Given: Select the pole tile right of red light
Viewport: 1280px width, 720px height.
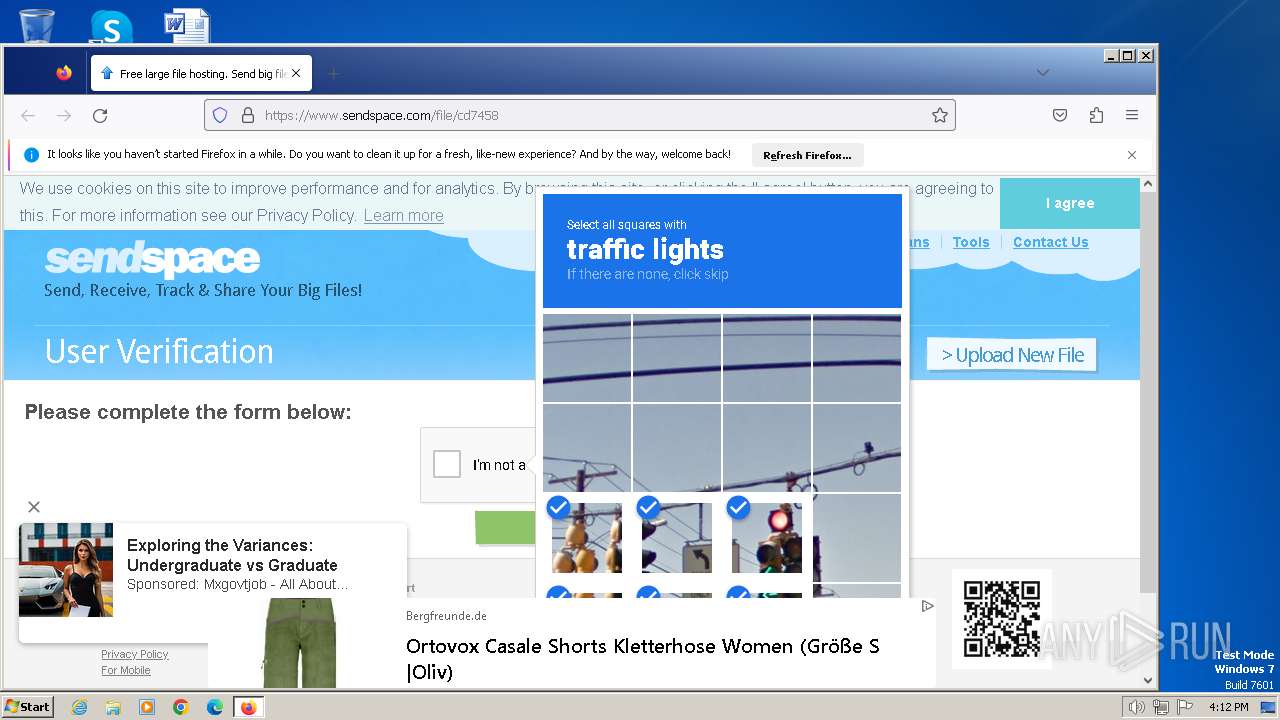Looking at the screenshot, I should click(x=857, y=538).
